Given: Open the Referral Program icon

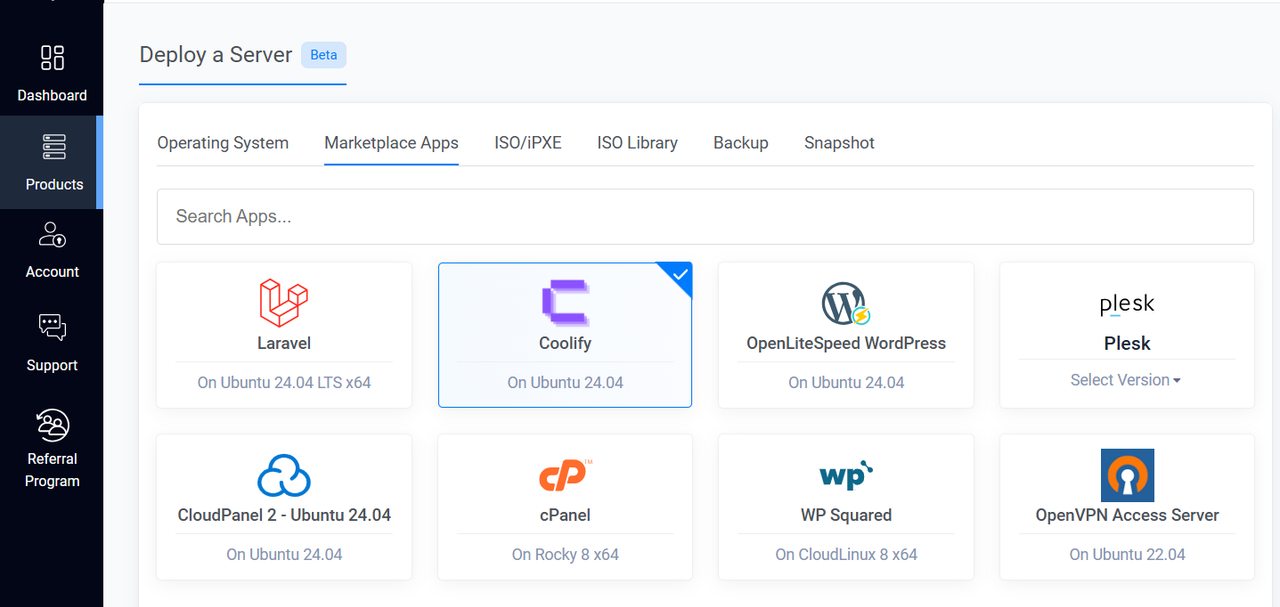Looking at the screenshot, I should tap(52, 425).
